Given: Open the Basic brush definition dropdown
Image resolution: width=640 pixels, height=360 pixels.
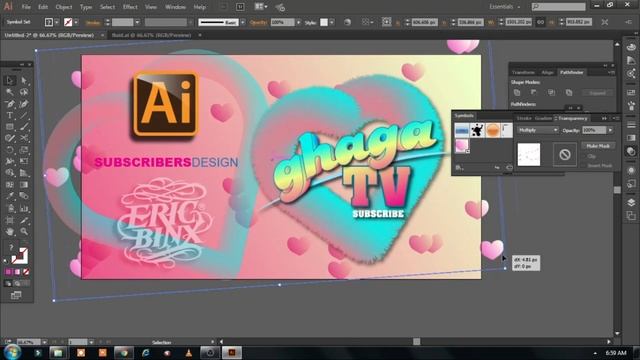Looking at the screenshot, I should (243, 22).
